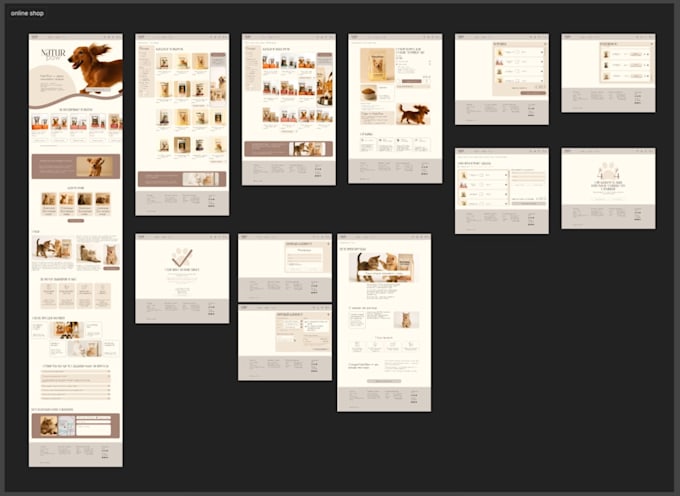Click the first input field in login popup
Viewport: 680px width, 496px height.
[x=304, y=256]
